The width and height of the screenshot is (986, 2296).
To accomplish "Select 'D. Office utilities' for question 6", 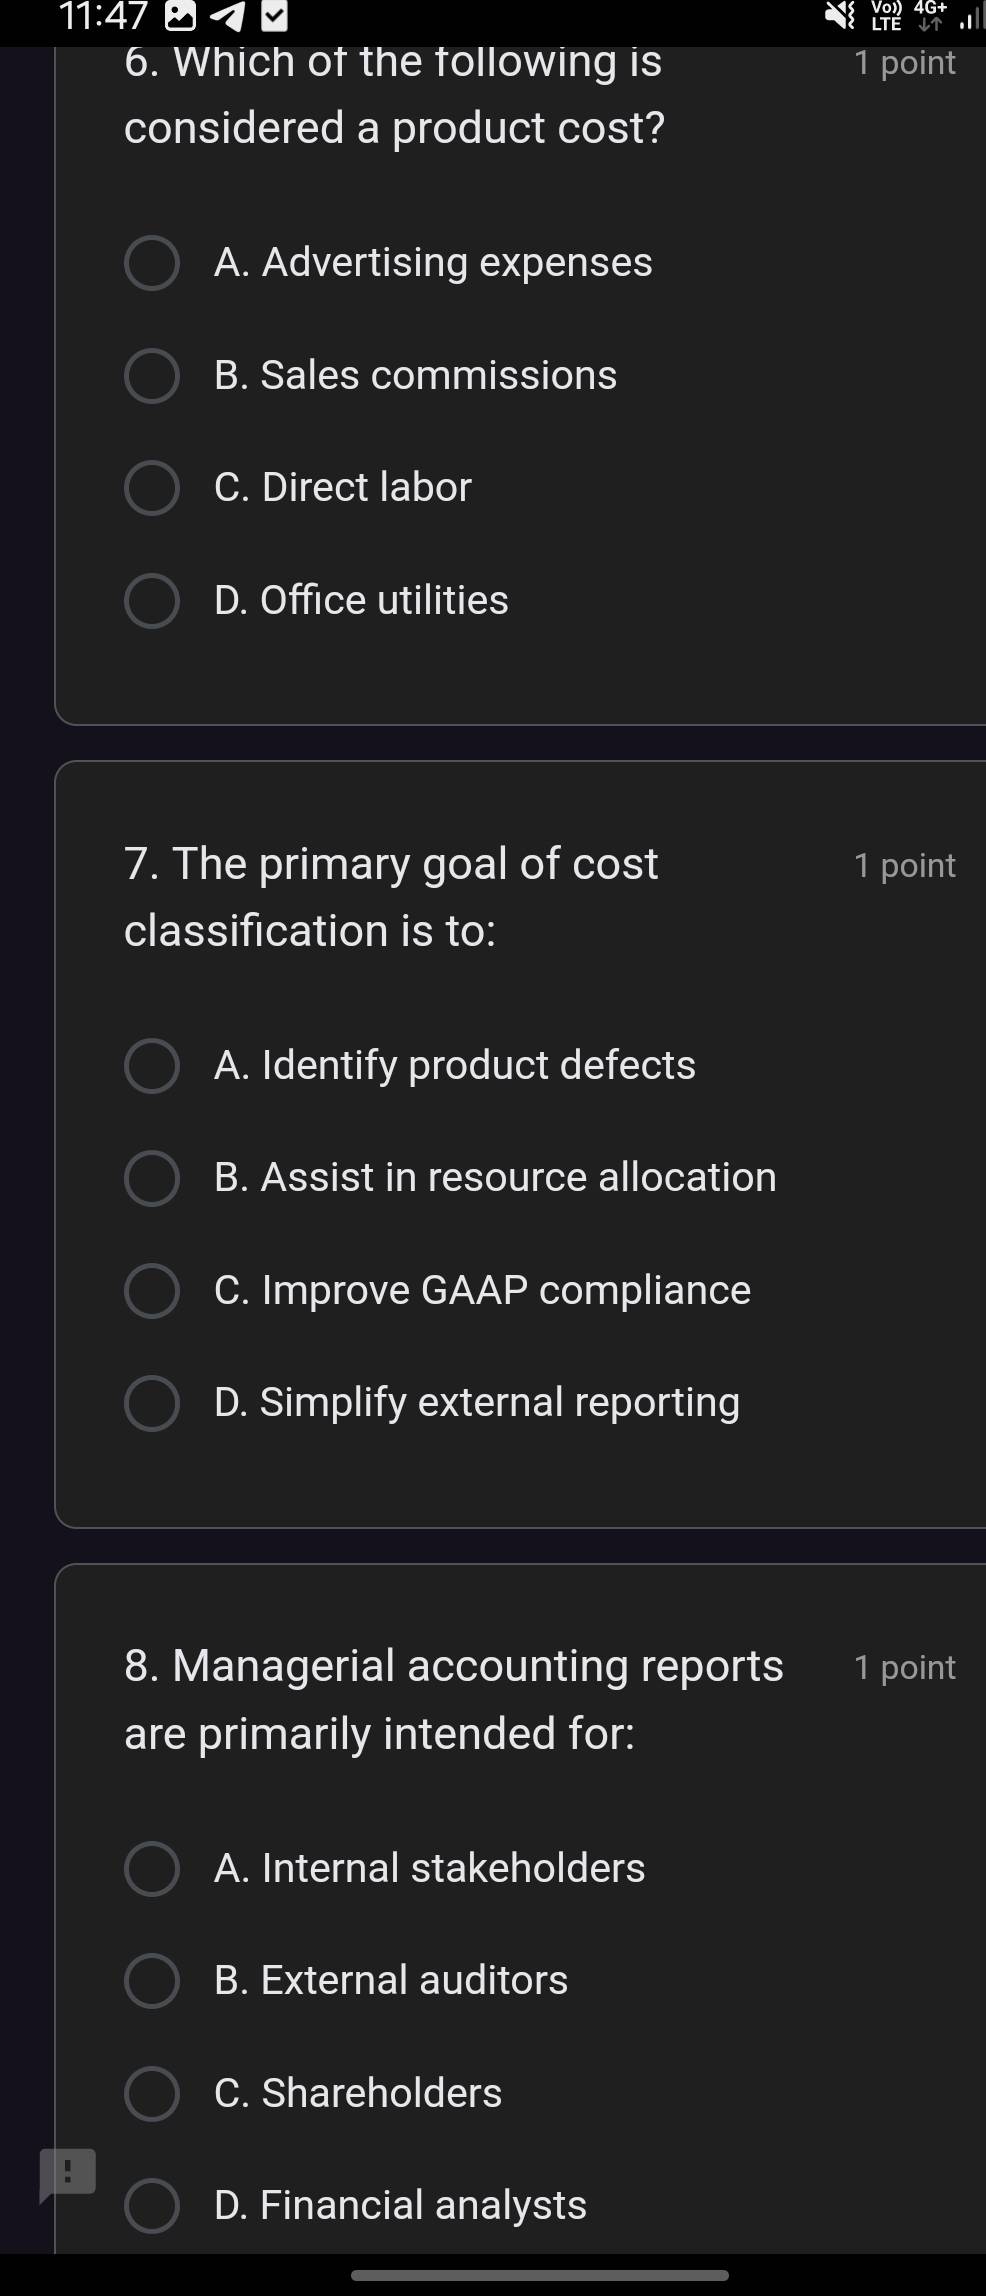I will click(152, 600).
